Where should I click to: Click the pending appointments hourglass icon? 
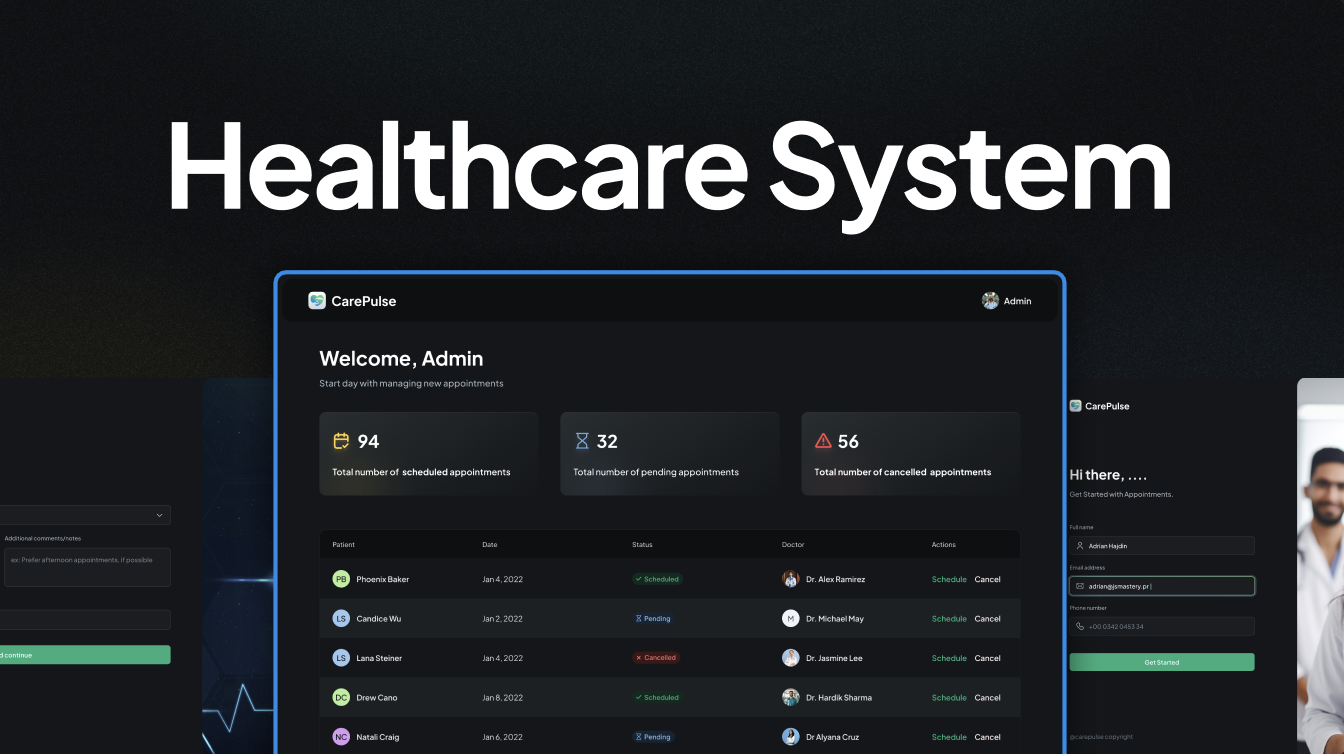582,441
